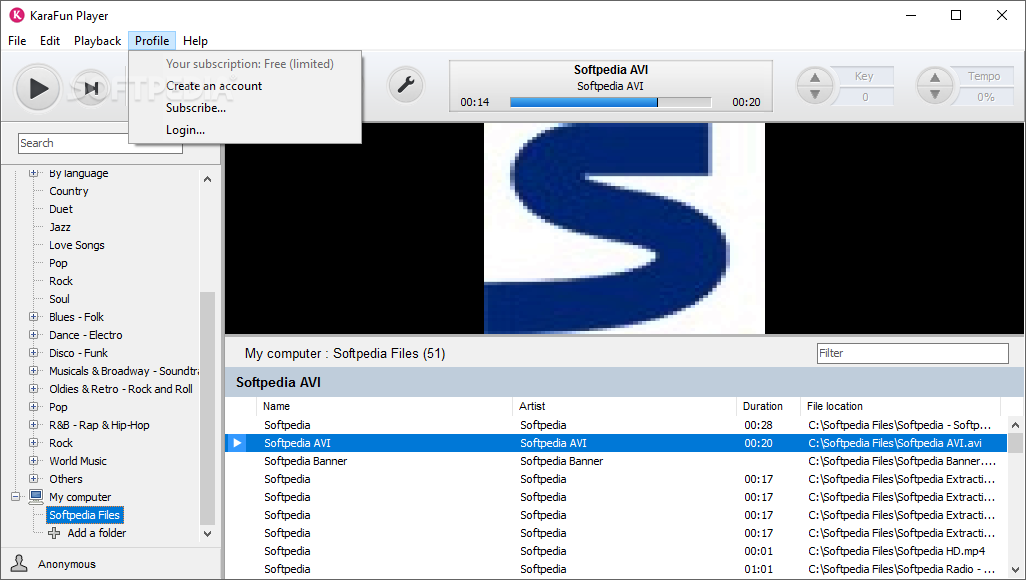Viewport: 1026px width, 580px height.
Task: Click the Tempo percentage value
Action: 985,97
